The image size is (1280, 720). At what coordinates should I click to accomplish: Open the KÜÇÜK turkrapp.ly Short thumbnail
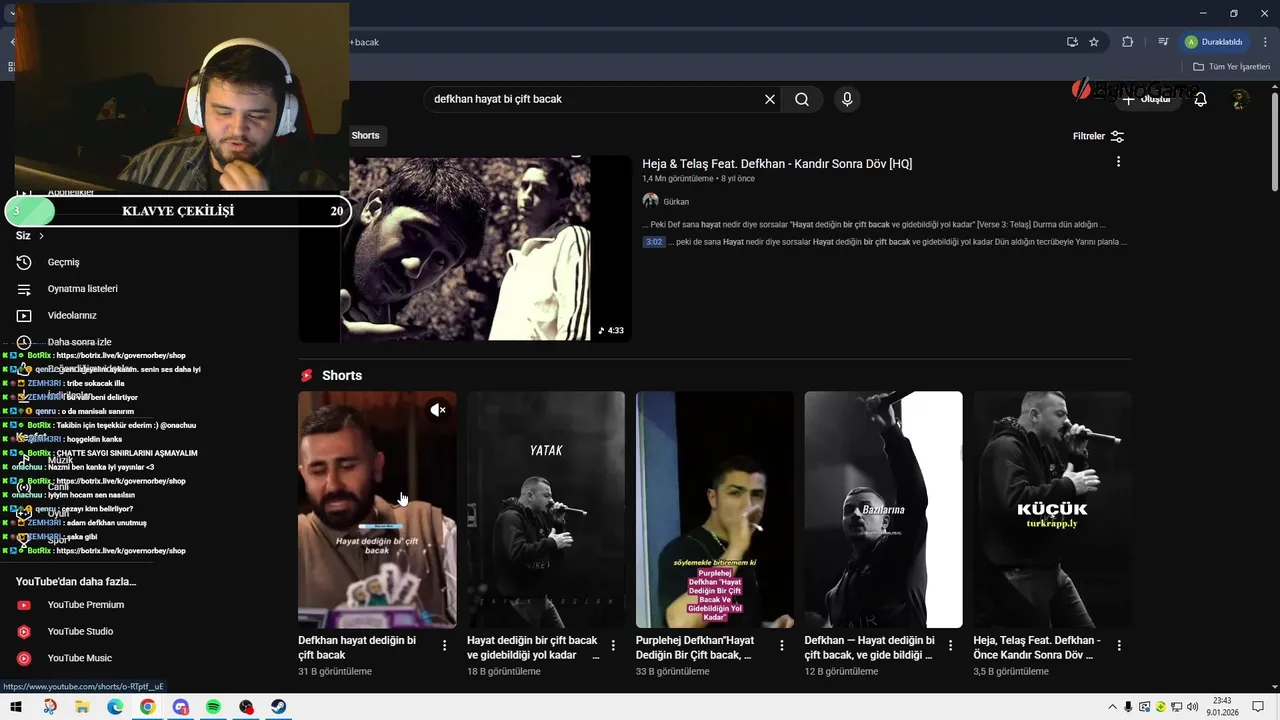tap(1052, 509)
